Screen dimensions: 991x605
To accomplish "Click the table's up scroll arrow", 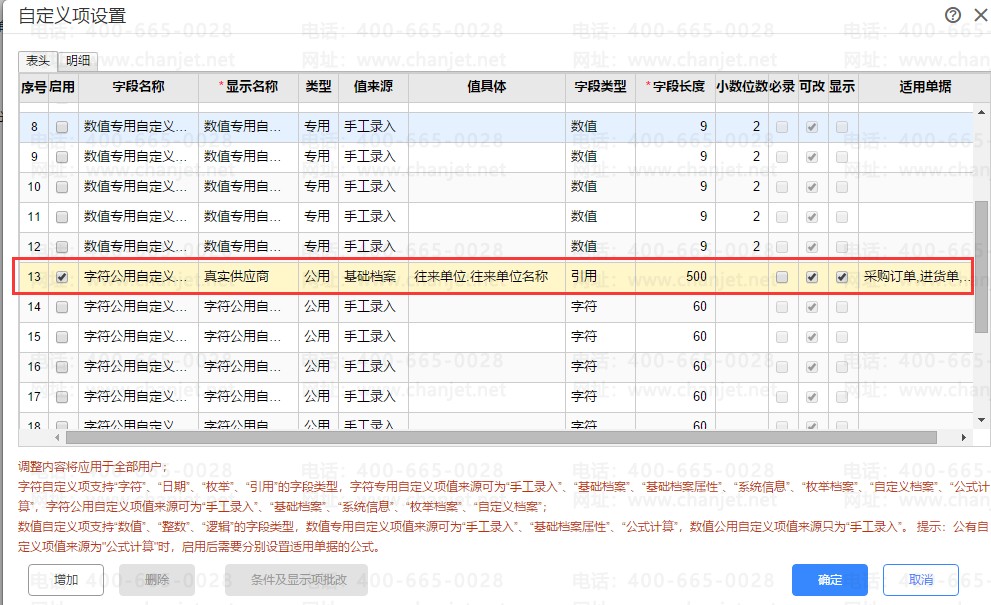I will 981,113.
